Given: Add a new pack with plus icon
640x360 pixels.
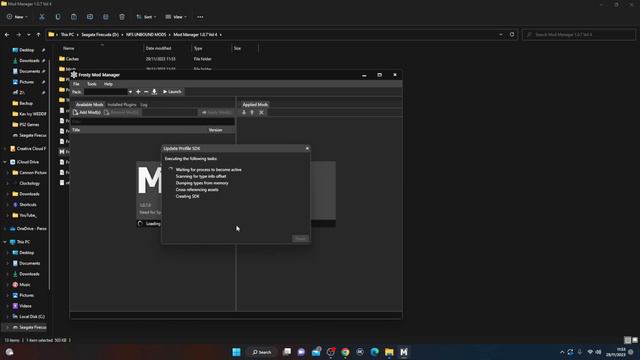Looking at the screenshot, I should pos(138,92).
